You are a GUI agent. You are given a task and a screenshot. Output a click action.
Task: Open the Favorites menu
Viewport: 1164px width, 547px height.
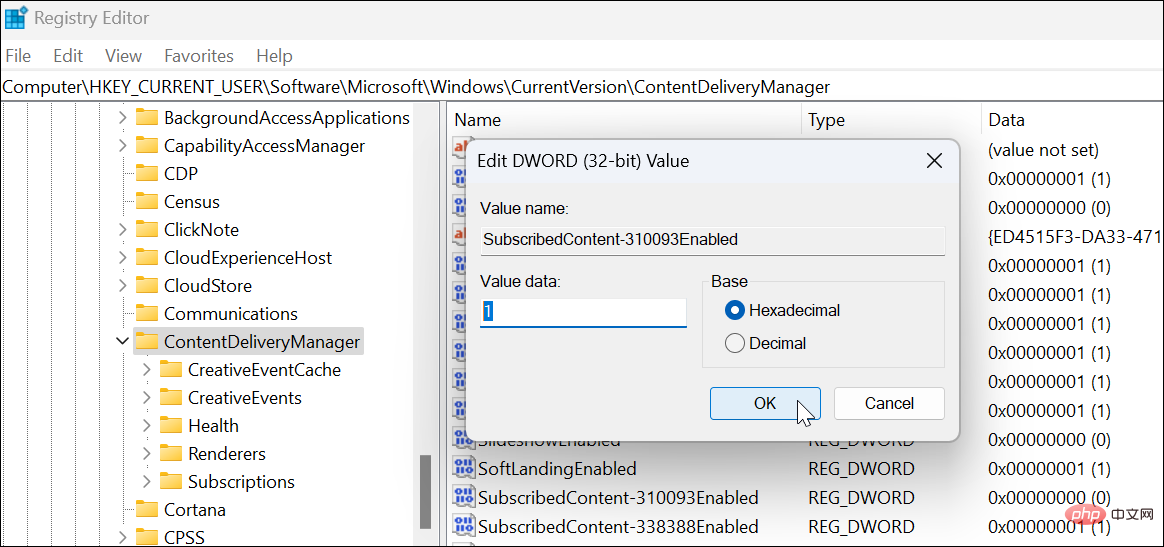tap(198, 56)
